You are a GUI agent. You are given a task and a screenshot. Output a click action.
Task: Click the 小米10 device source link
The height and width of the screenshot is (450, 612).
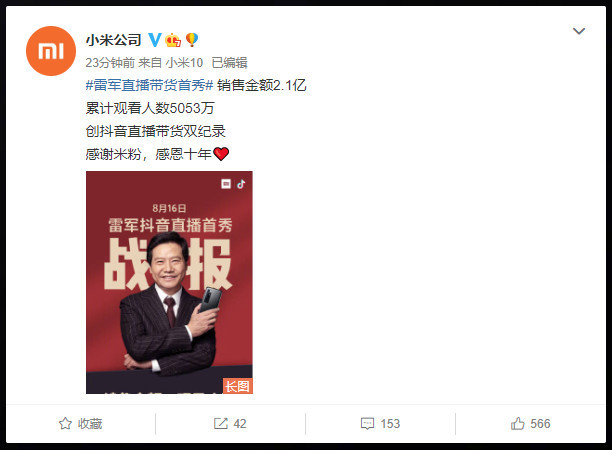pos(184,62)
